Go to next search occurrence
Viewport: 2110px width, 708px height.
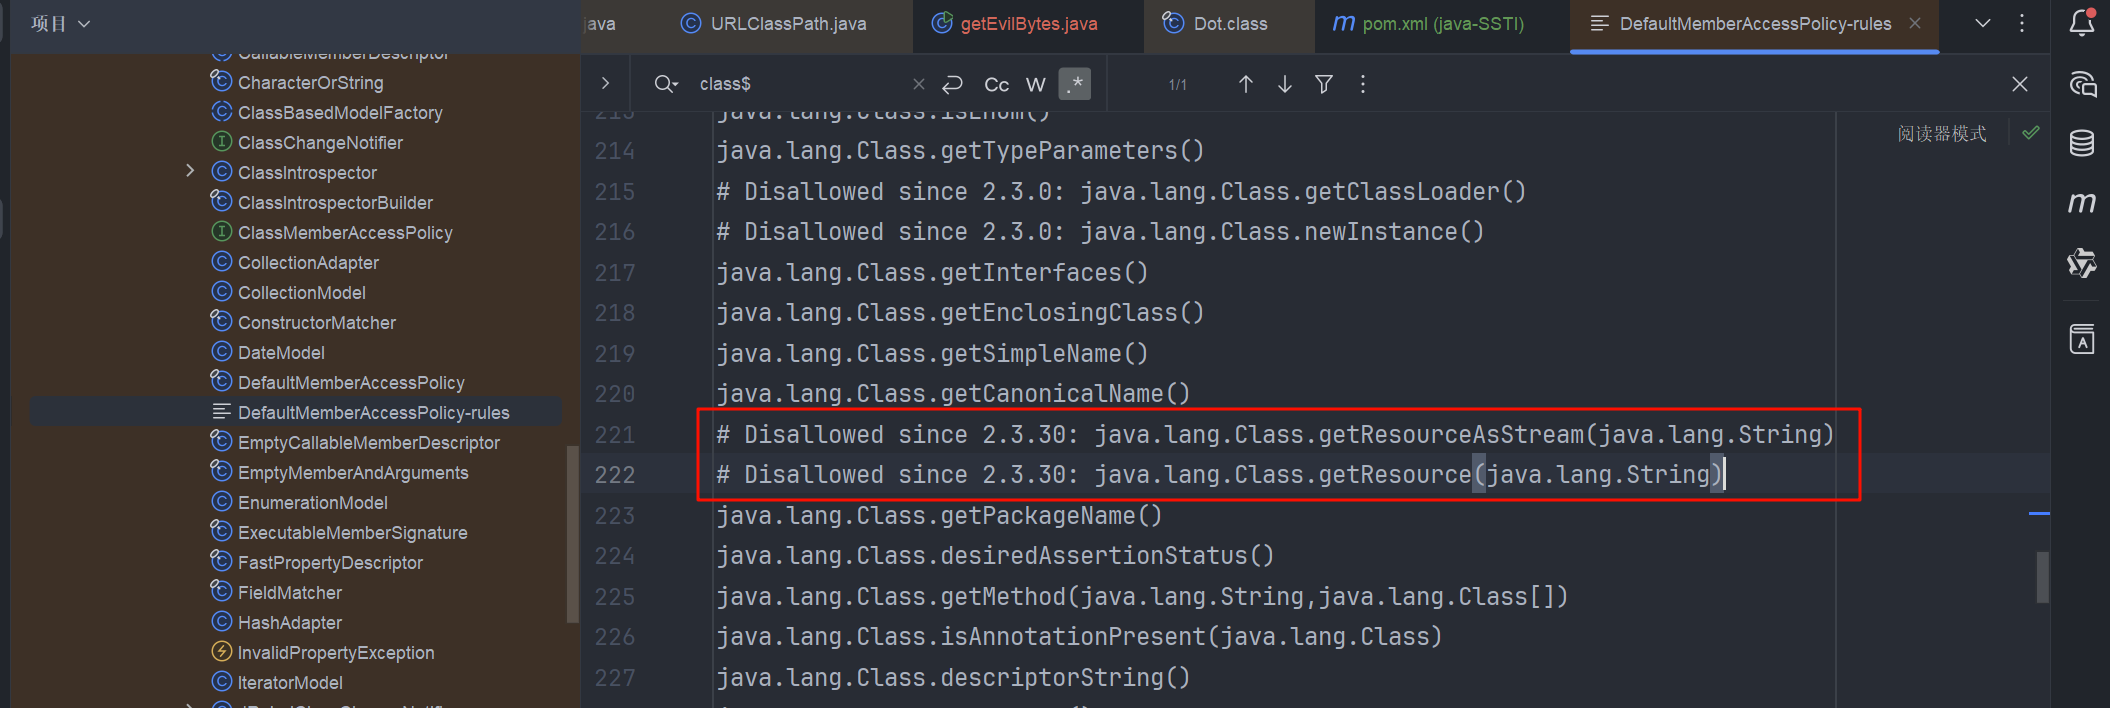tap(1285, 84)
